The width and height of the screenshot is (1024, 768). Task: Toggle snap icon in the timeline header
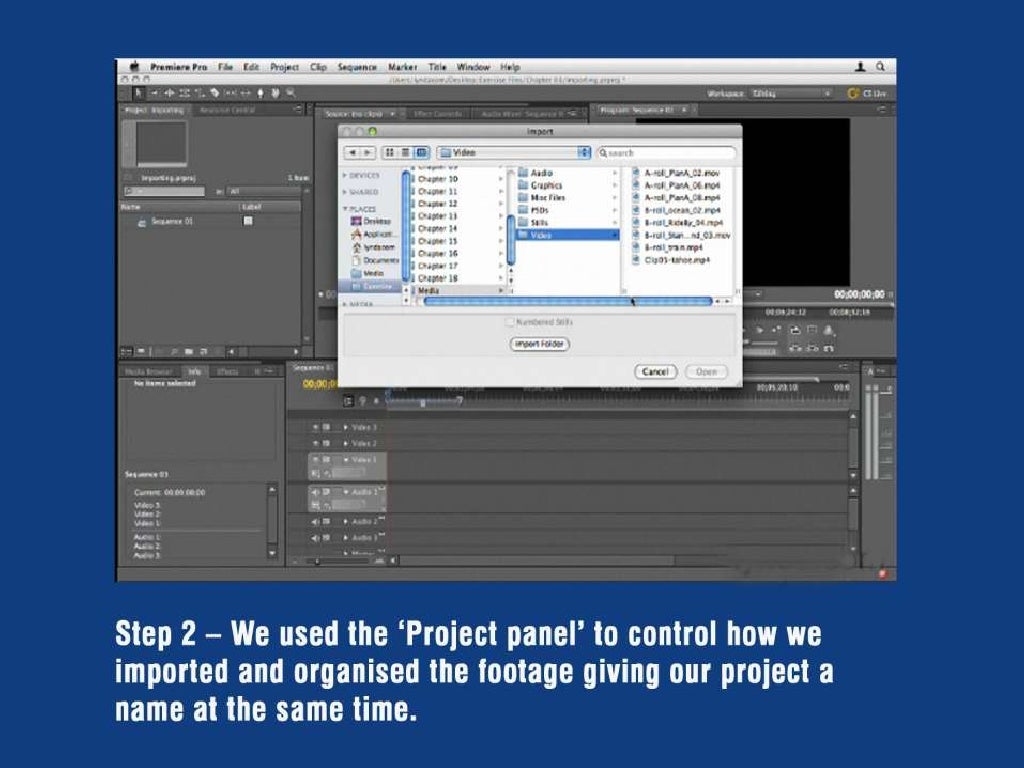[x=348, y=400]
